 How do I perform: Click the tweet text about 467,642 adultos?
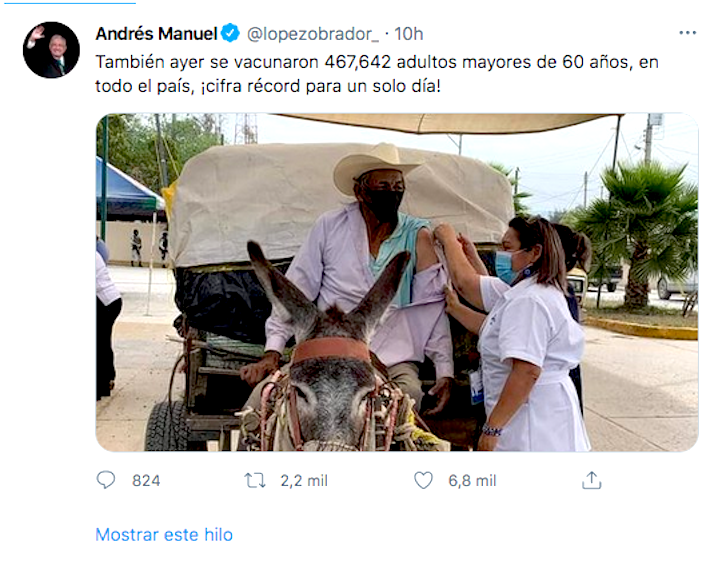point(377,74)
